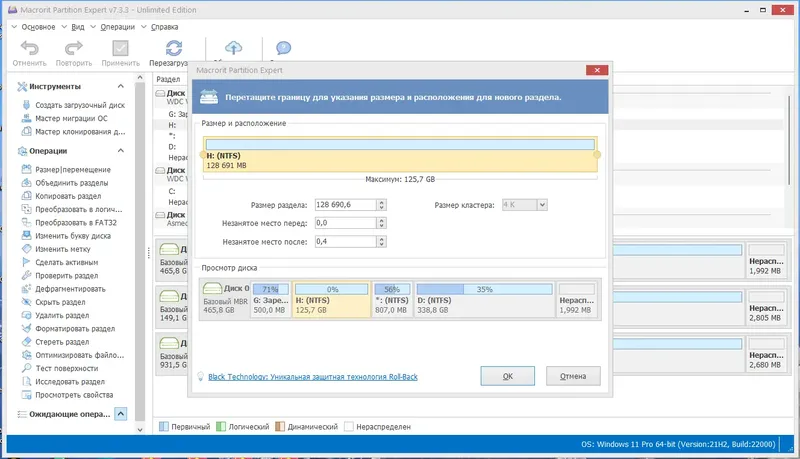
Task: Select G: 500,0 MB partition in preview
Action: (270, 299)
